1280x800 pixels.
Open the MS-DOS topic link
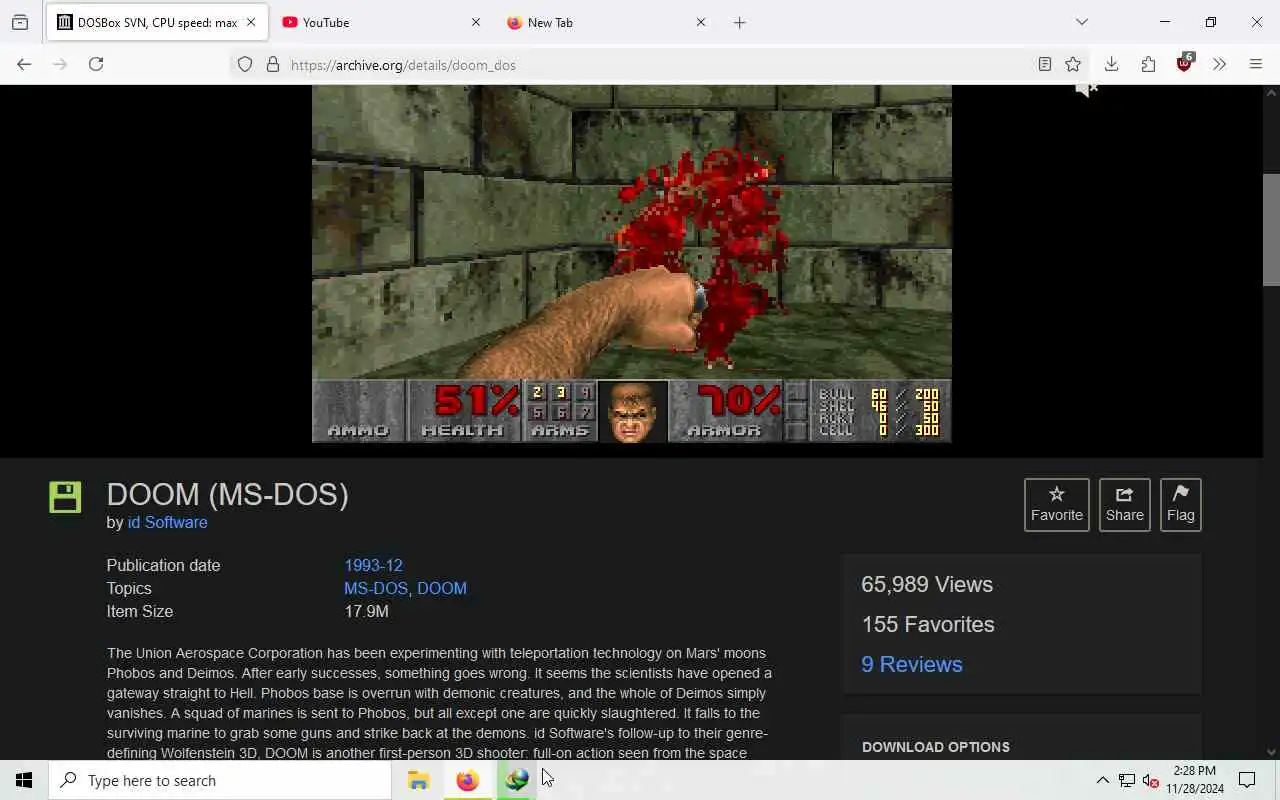[x=376, y=588]
